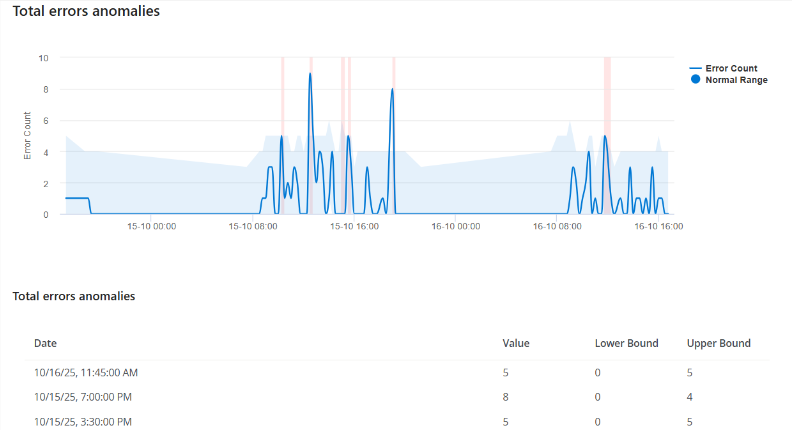Select the 10/15/25, 3:30:00 PM table entry
Screen dimensions: 792x430
83,421
